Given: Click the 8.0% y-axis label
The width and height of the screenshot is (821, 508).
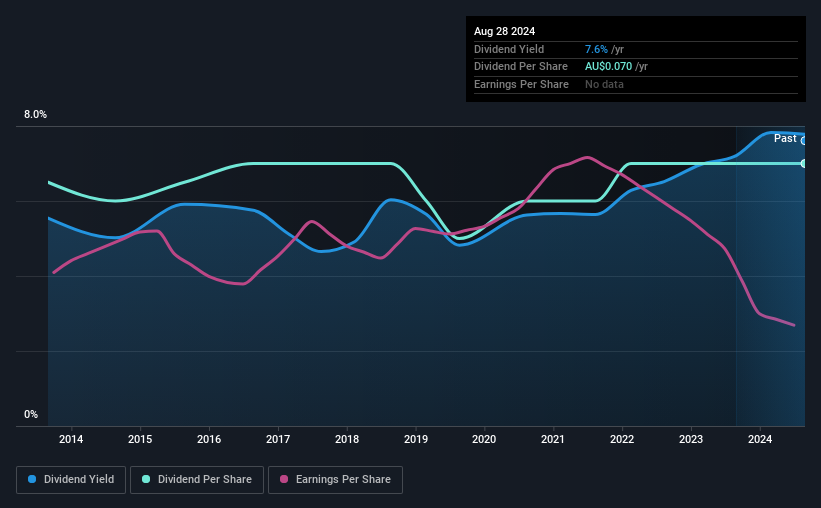Looking at the screenshot, I should pyautogui.click(x=35, y=115).
